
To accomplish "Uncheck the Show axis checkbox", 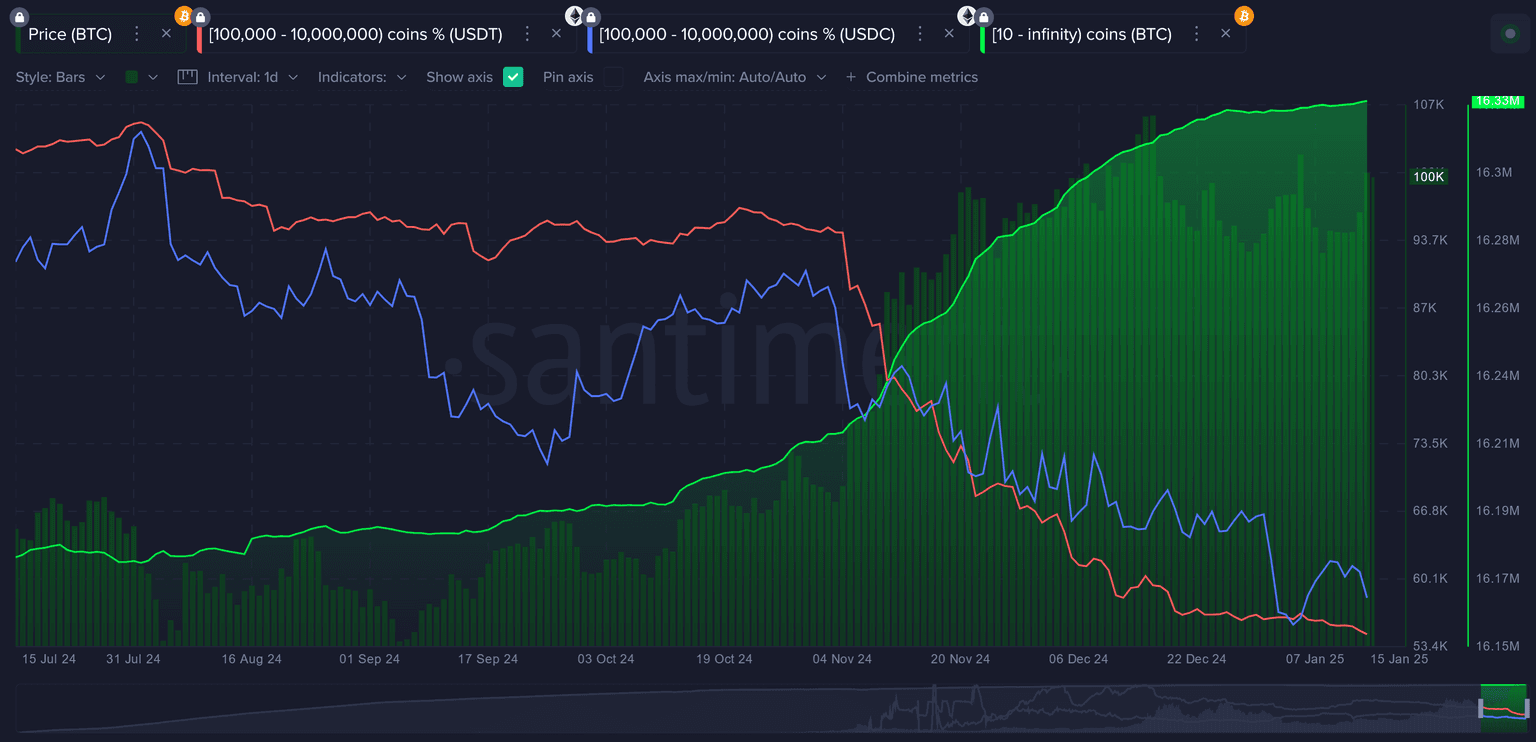I will pyautogui.click(x=513, y=77).
